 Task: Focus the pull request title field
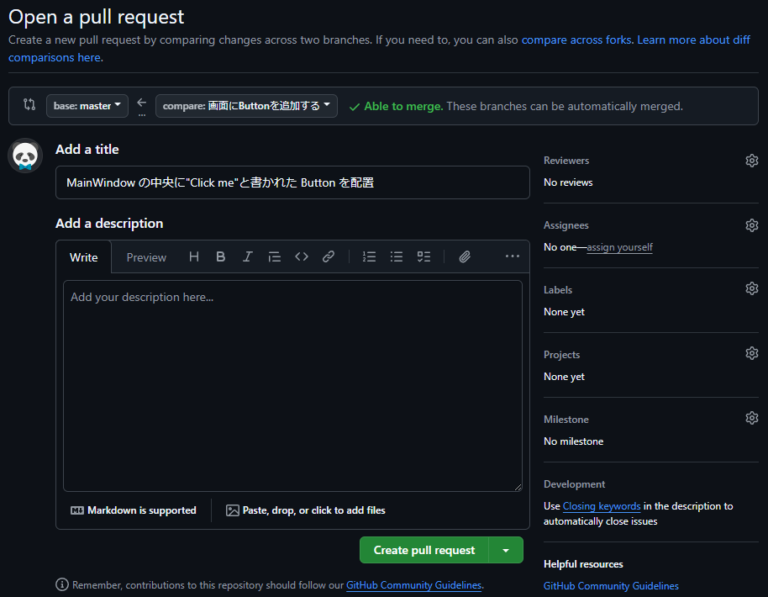(292, 183)
